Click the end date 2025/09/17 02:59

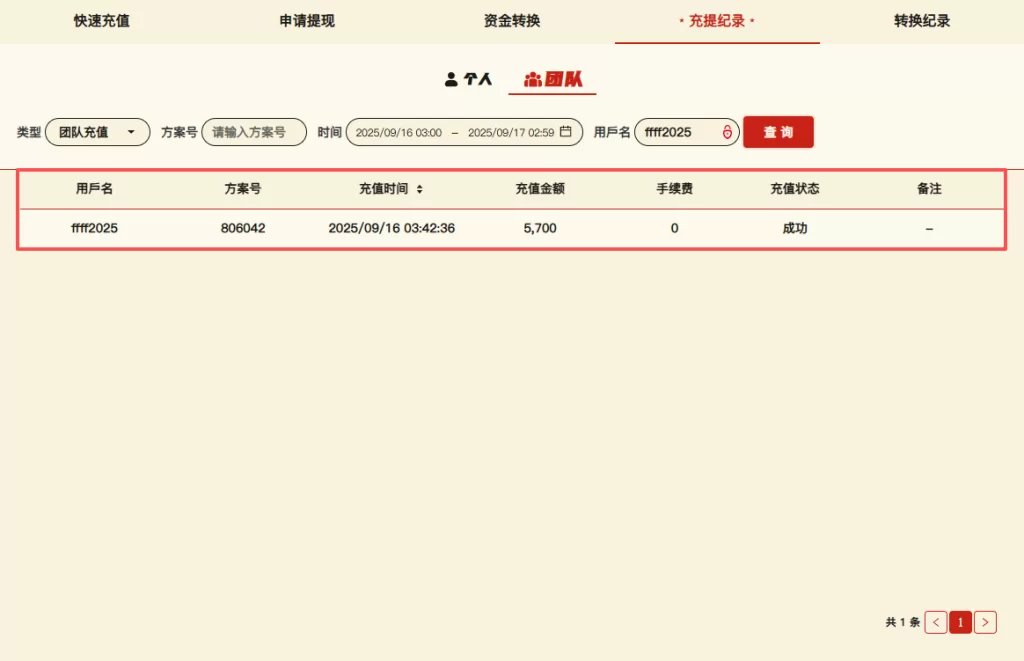(x=510, y=132)
